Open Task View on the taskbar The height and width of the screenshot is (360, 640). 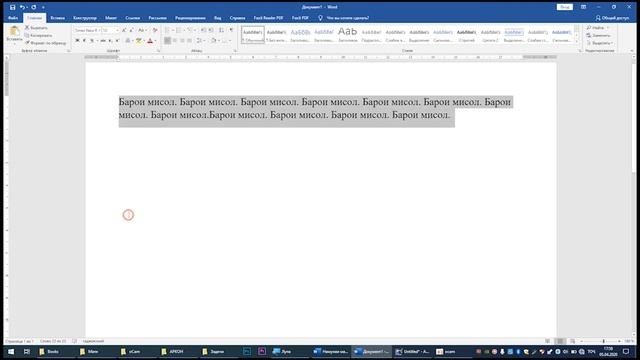click(x=27, y=351)
